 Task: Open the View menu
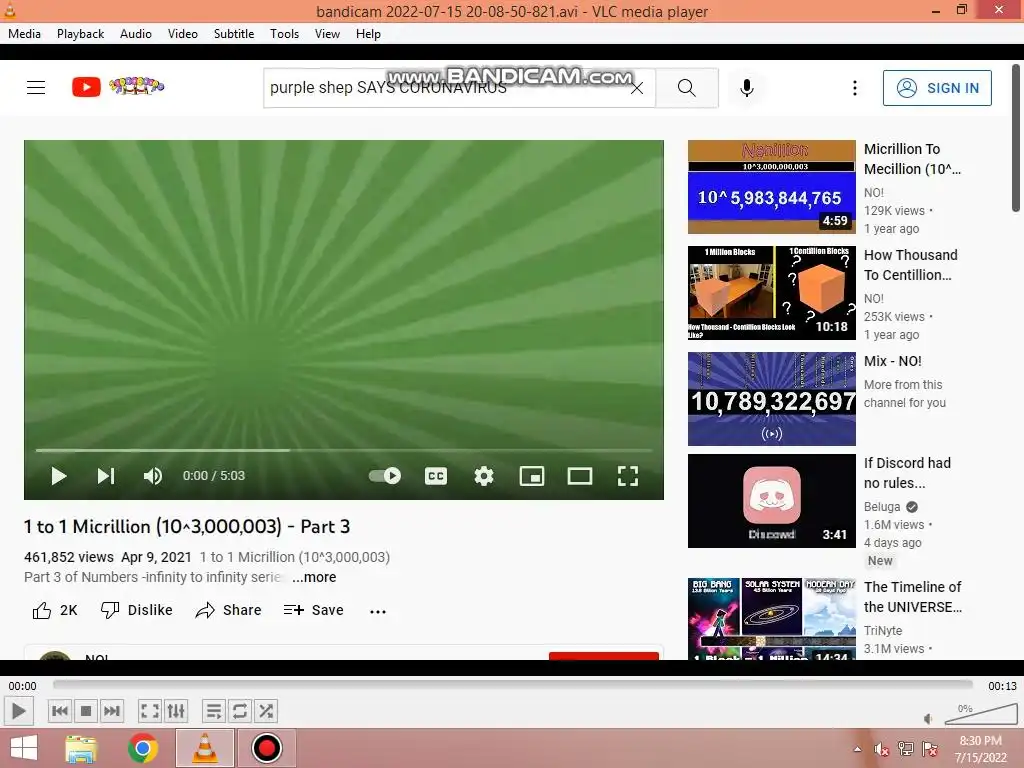pos(327,34)
